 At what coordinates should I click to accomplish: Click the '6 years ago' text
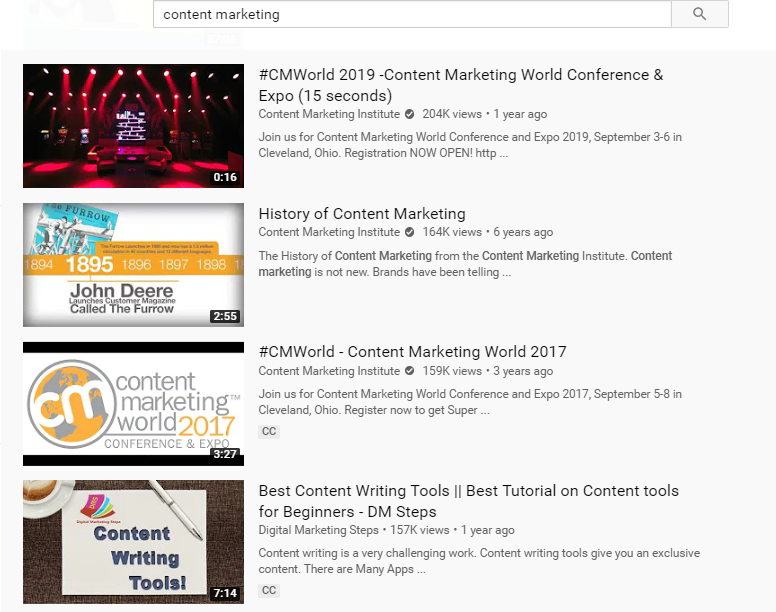coord(523,232)
